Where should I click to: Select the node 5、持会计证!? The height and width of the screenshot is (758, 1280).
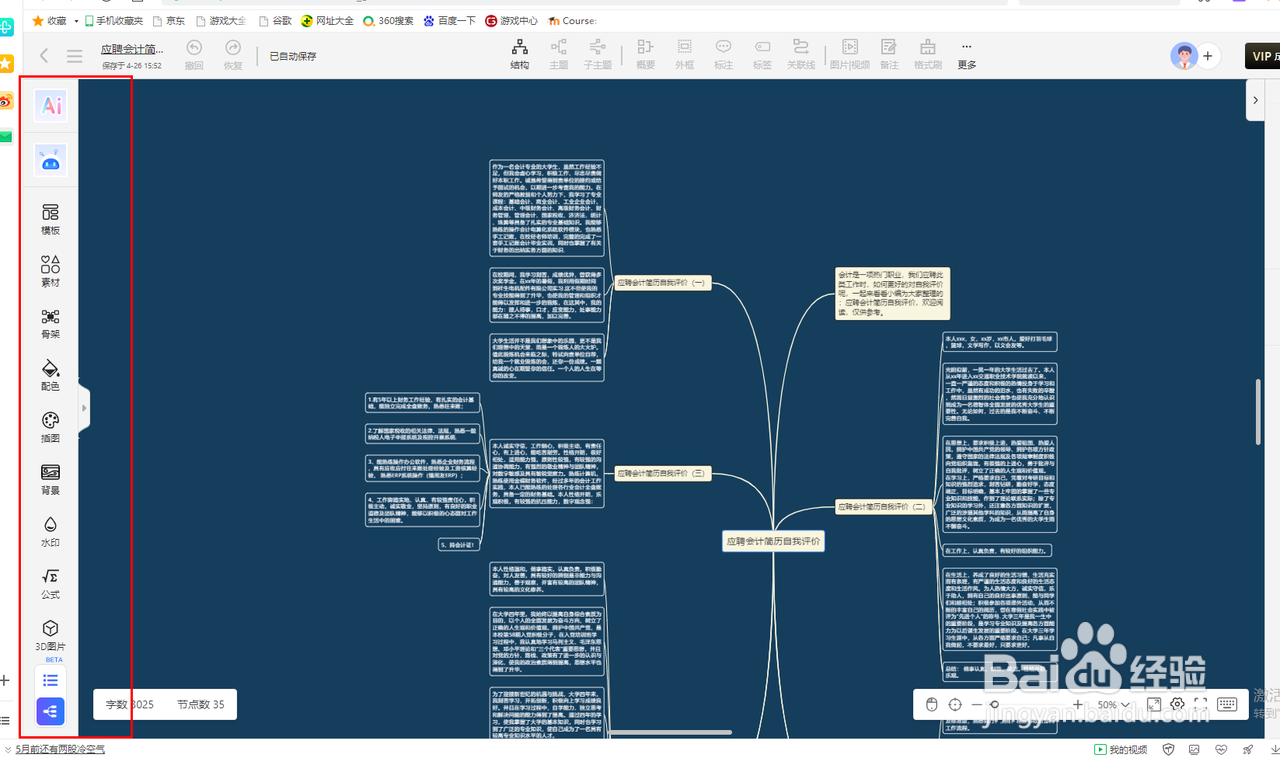[x=457, y=545]
